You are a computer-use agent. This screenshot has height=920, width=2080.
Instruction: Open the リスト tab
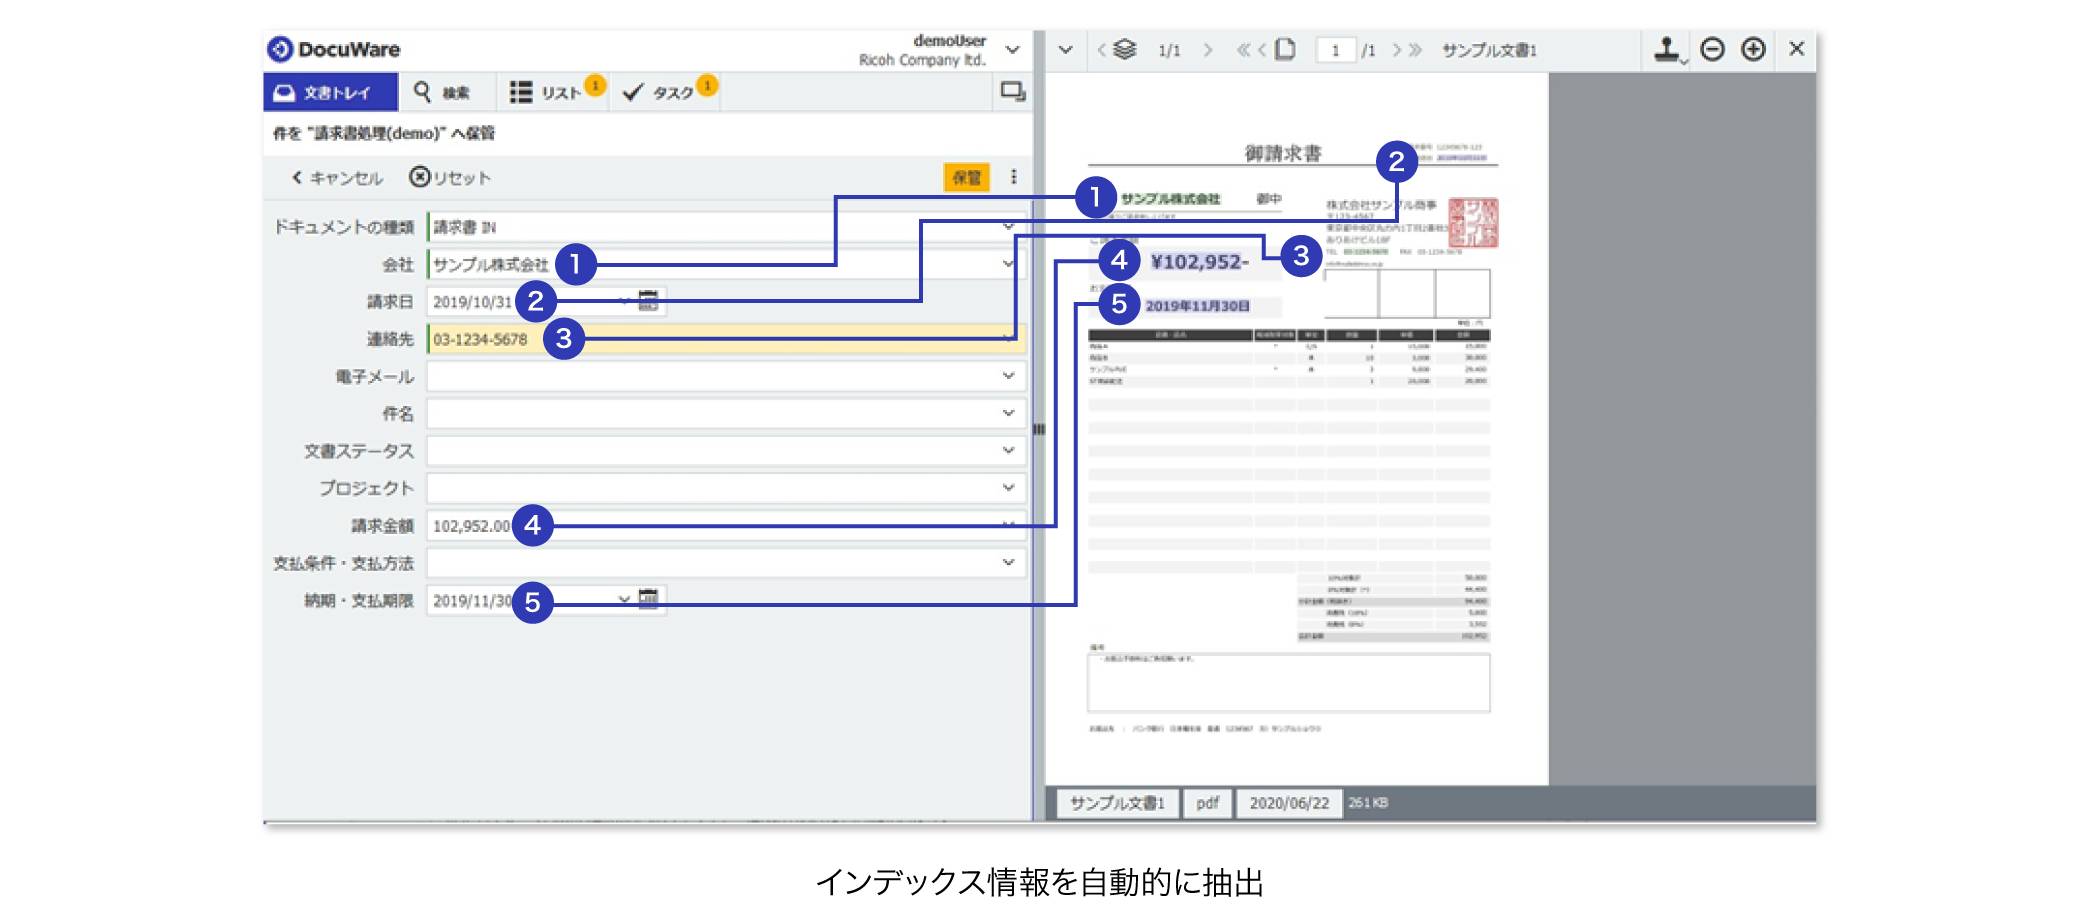click(x=548, y=92)
